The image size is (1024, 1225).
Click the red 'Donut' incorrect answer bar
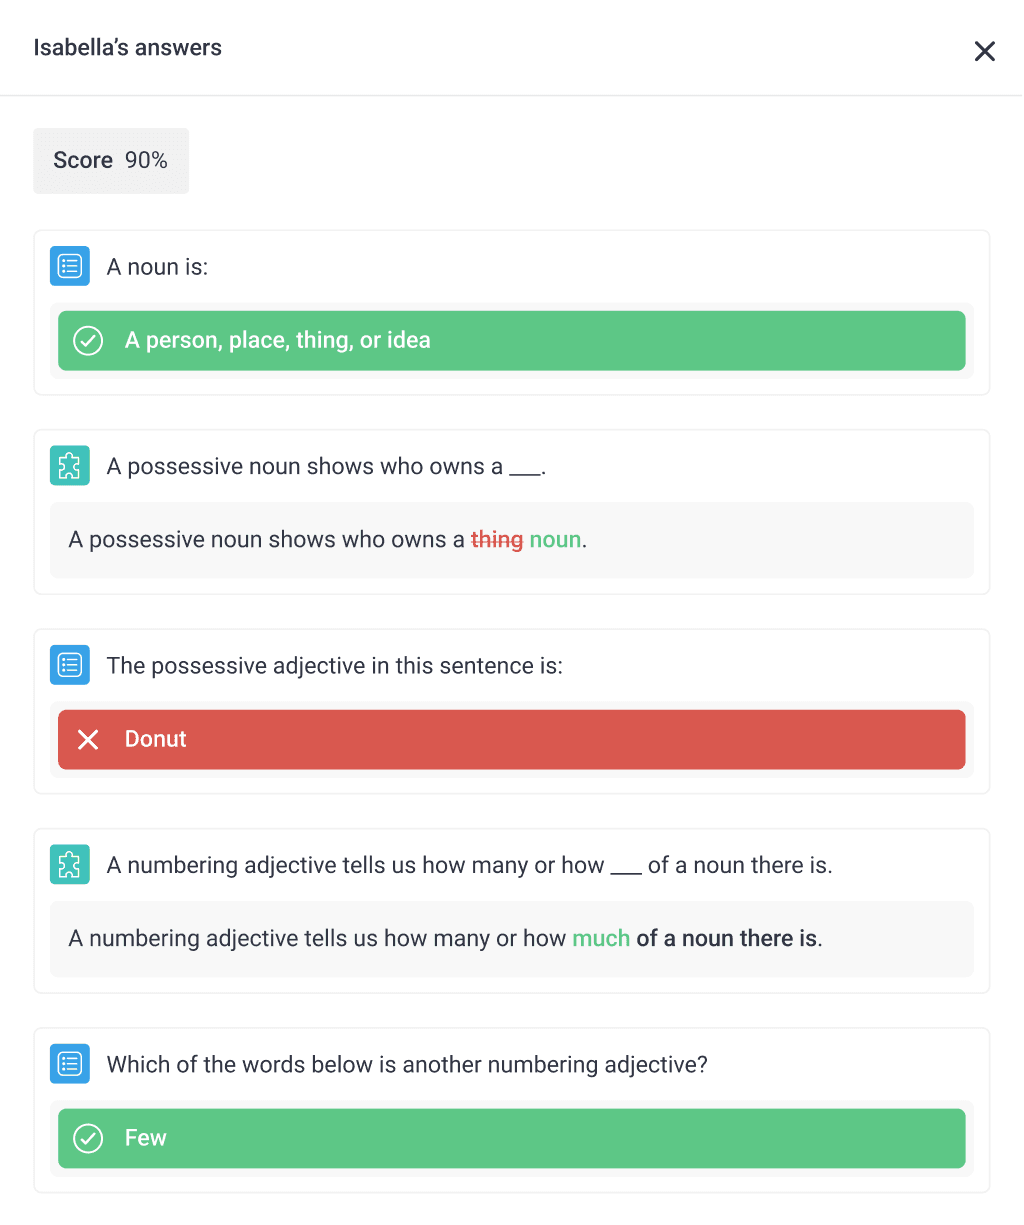point(511,739)
